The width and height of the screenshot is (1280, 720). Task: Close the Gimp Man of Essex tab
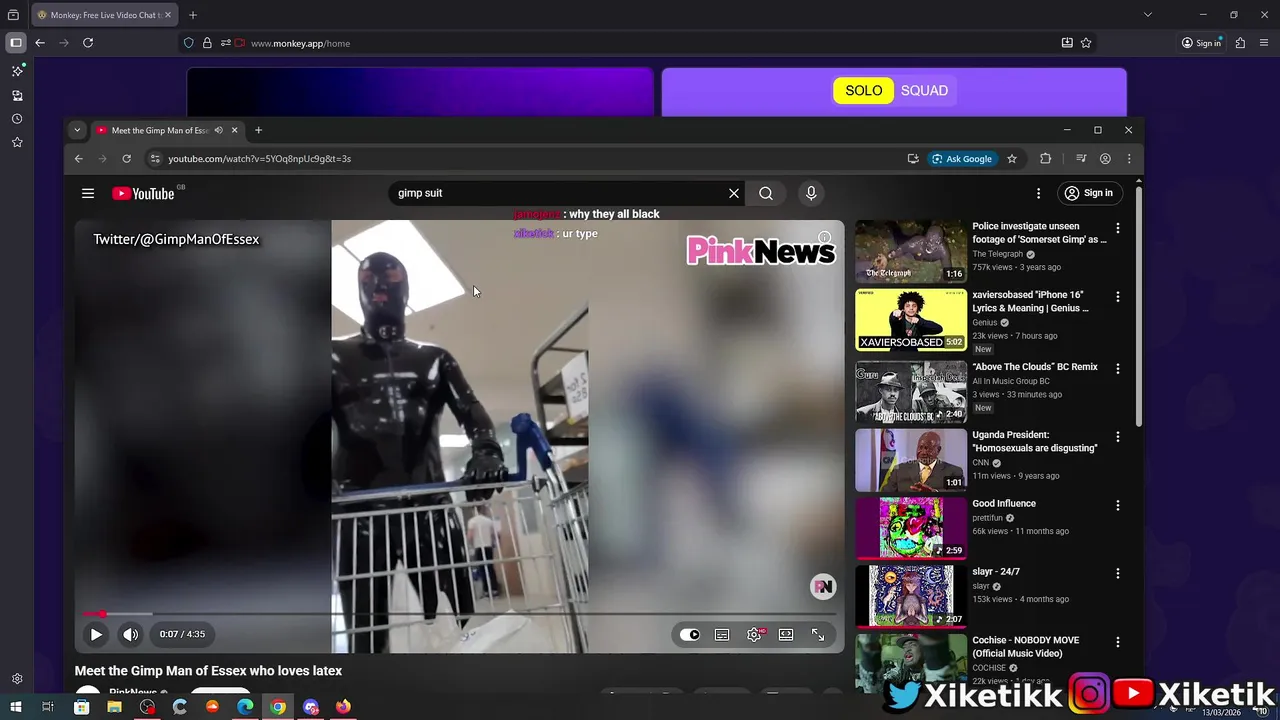tap(235, 130)
